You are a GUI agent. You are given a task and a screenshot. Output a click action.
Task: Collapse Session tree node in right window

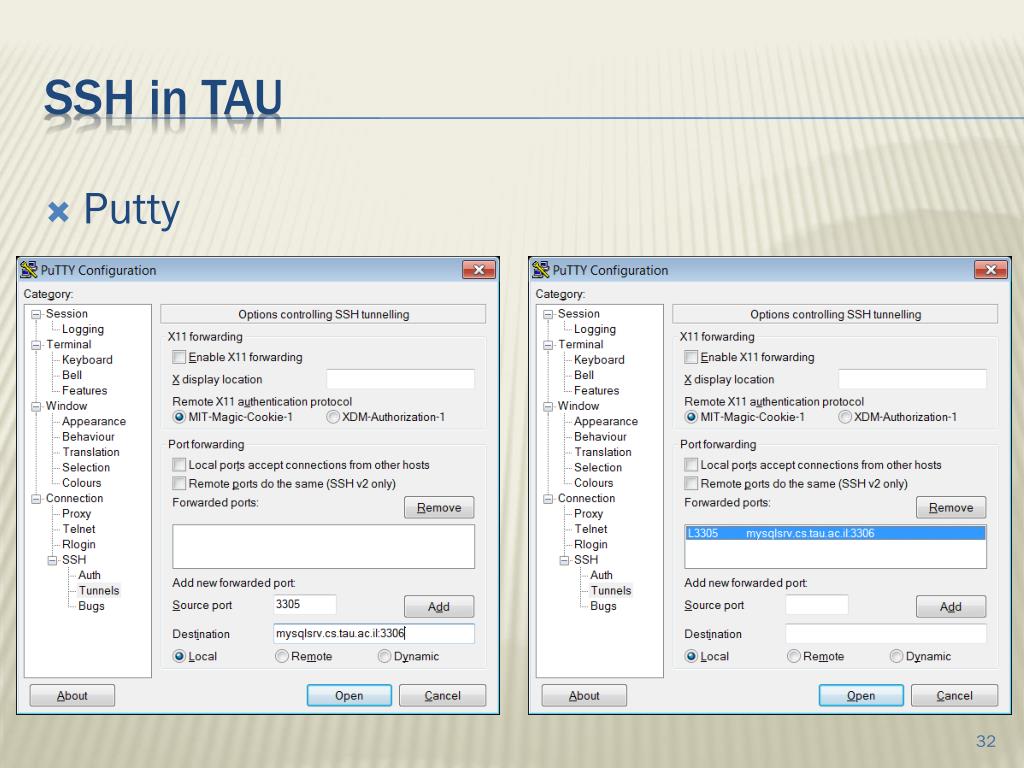pos(549,314)
